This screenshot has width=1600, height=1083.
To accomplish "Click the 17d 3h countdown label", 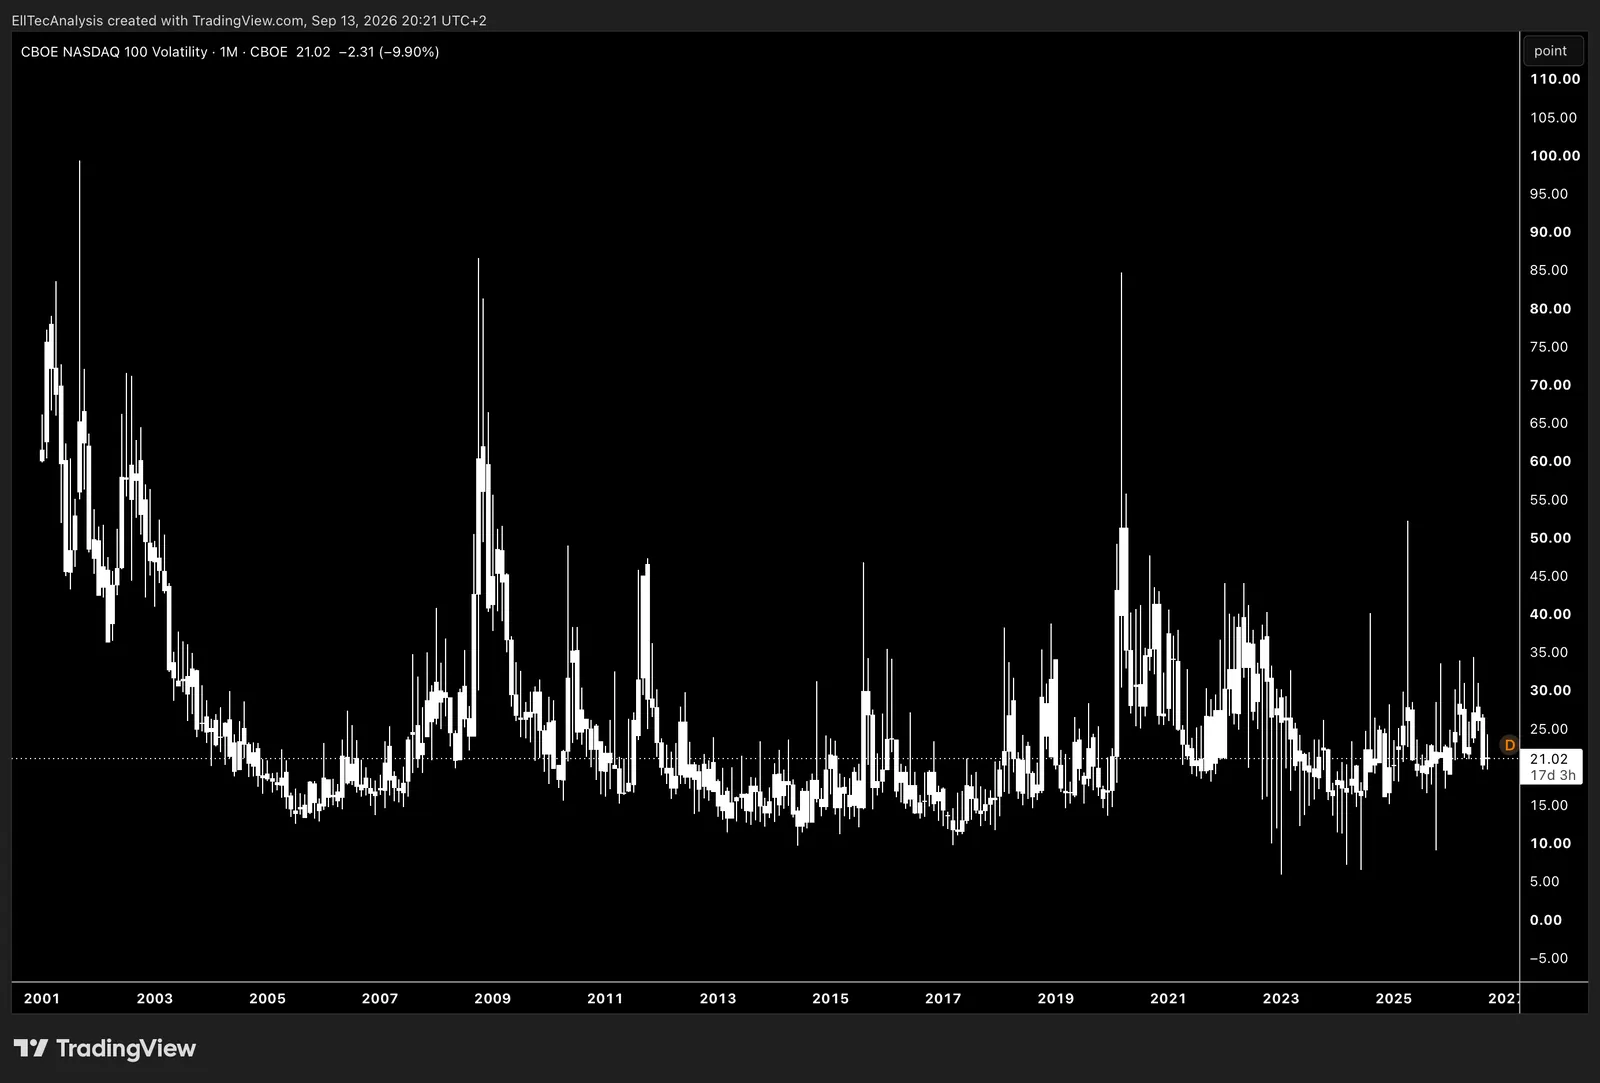I will pyautogui.click(x=1552, y=775).
